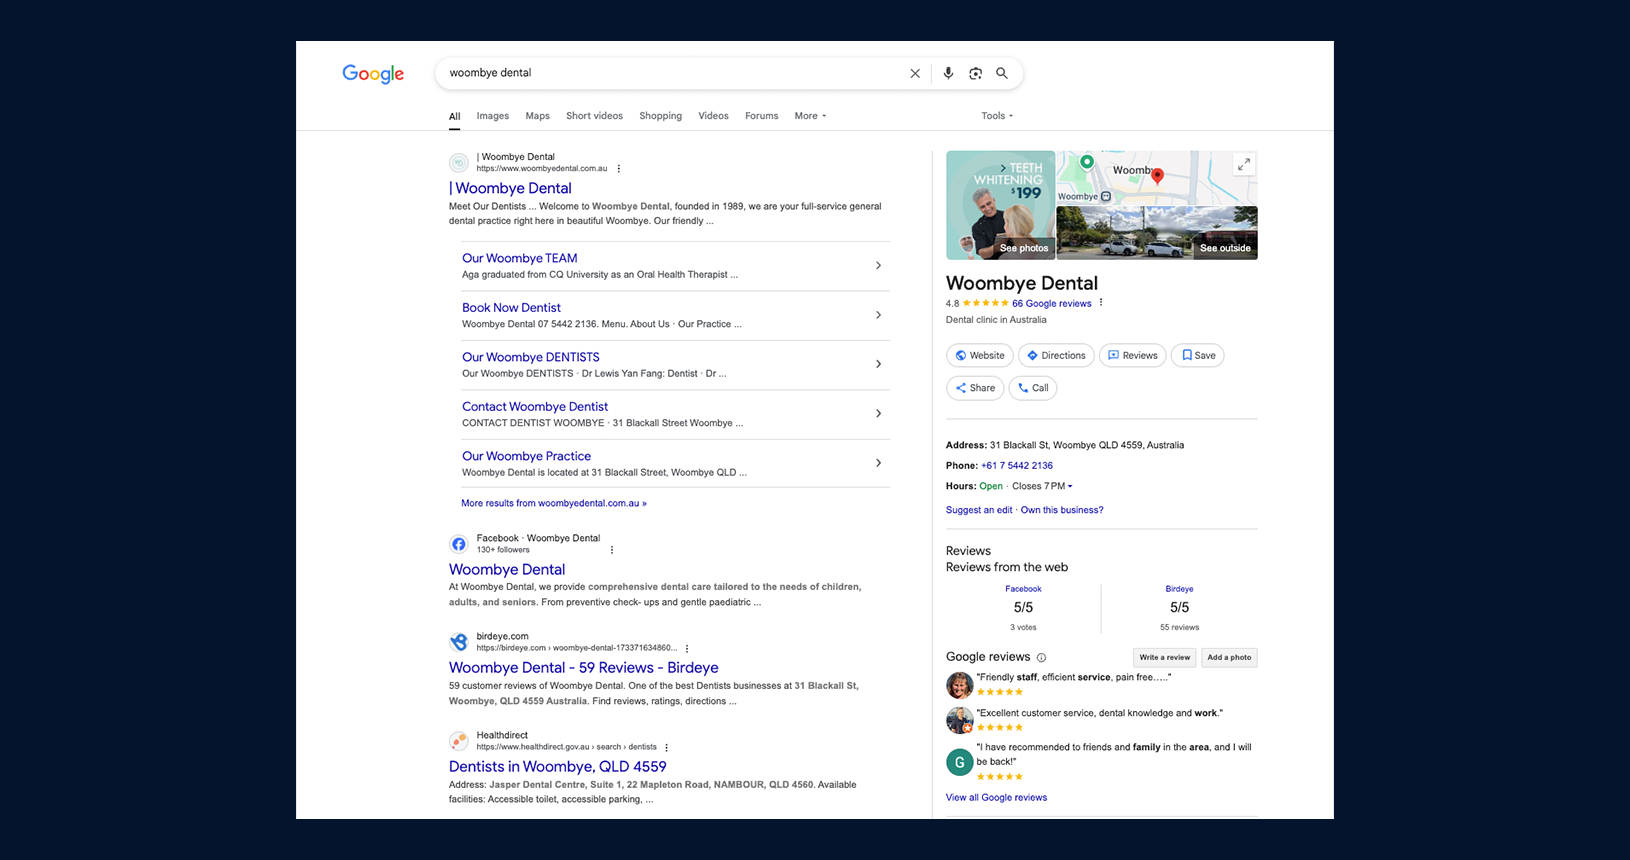Image resolution: width=1630 pixels, height=860 pixels.
Task: Open the three-dot menu for Facebook result
Action: tap(612, 550)
